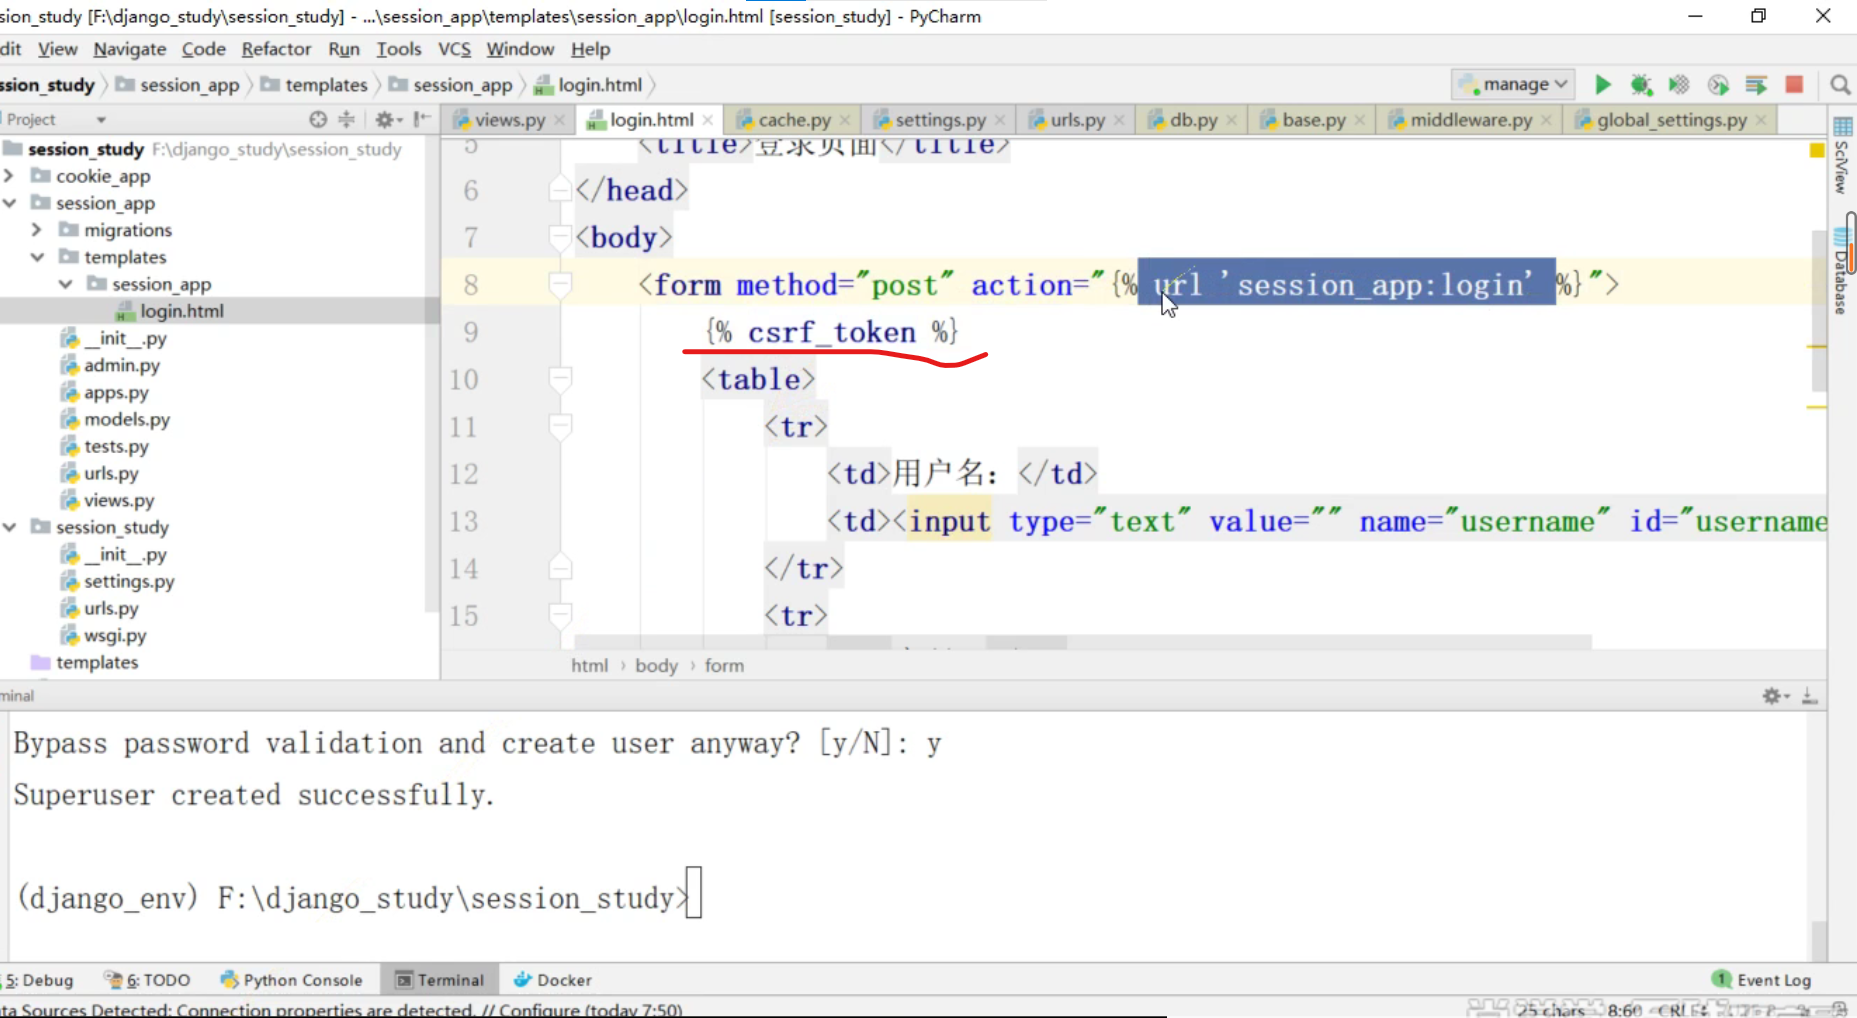Image resolution: width=1857 pixels, height=1018 pixels.
Task: Close the login.html tab
Action: [708, 120]
